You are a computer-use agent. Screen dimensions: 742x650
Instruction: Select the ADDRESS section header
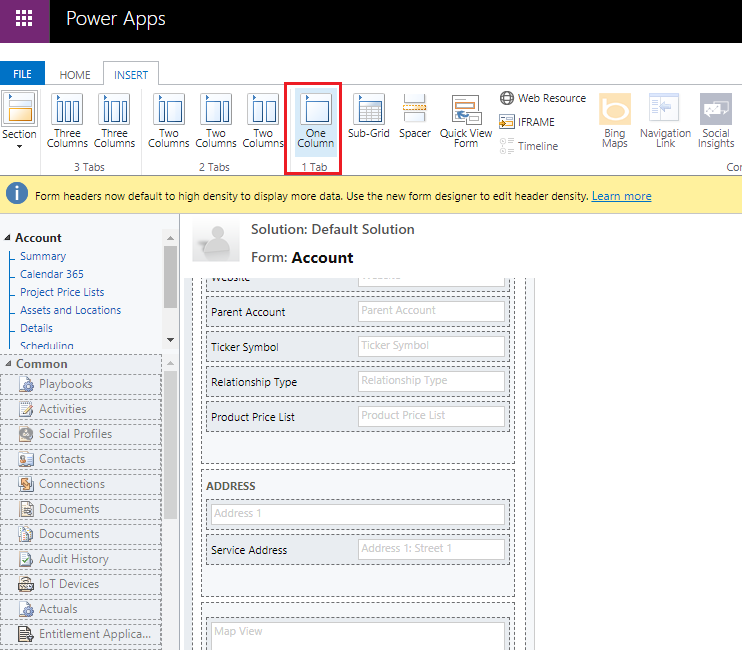[231, 486]
